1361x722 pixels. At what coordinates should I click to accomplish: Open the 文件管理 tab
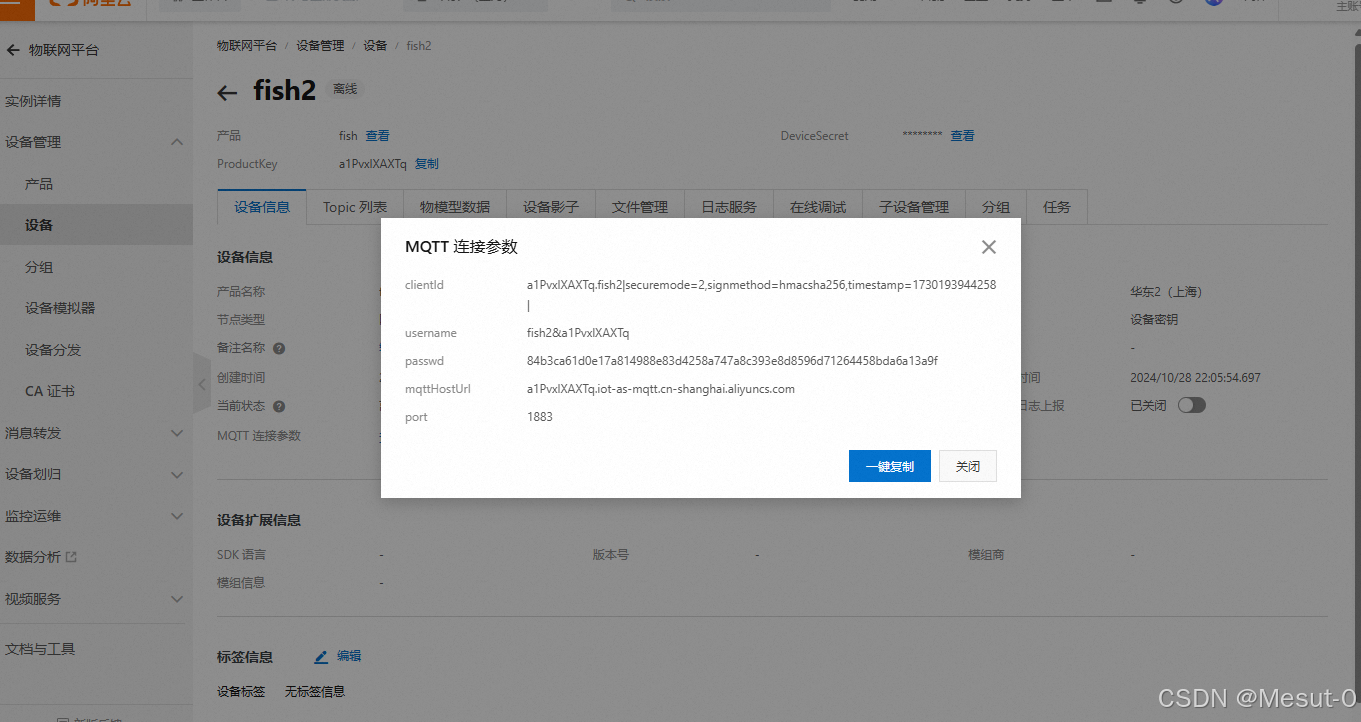[x=640, y=207]
